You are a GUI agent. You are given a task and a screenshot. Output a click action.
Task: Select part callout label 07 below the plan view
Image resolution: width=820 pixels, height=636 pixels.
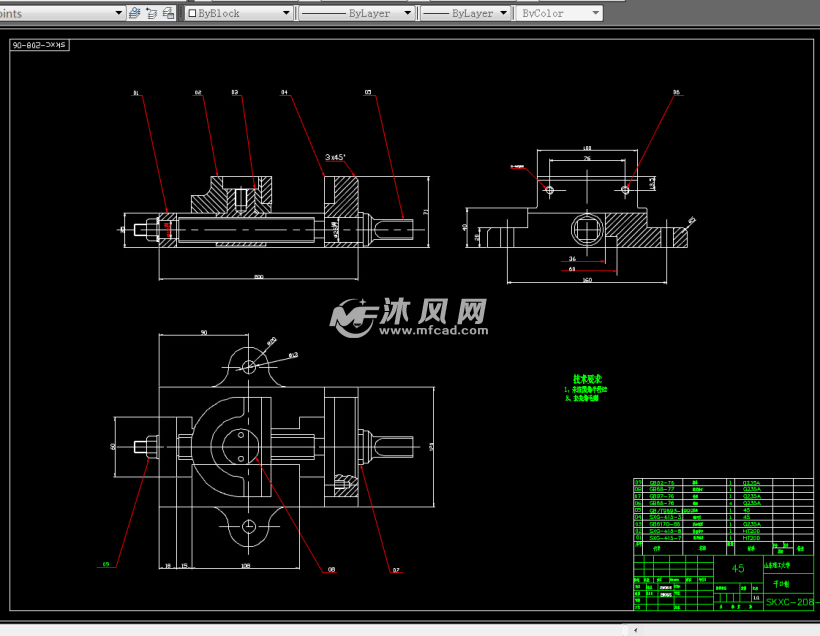pyautogui.click(x=395, y=570)
